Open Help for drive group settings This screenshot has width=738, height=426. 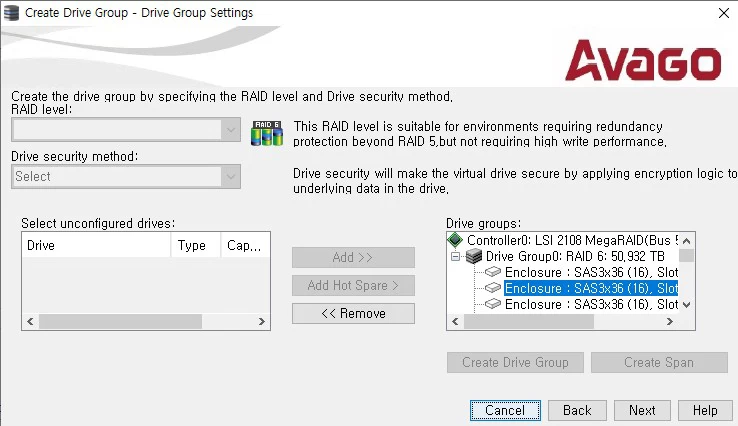705,410
